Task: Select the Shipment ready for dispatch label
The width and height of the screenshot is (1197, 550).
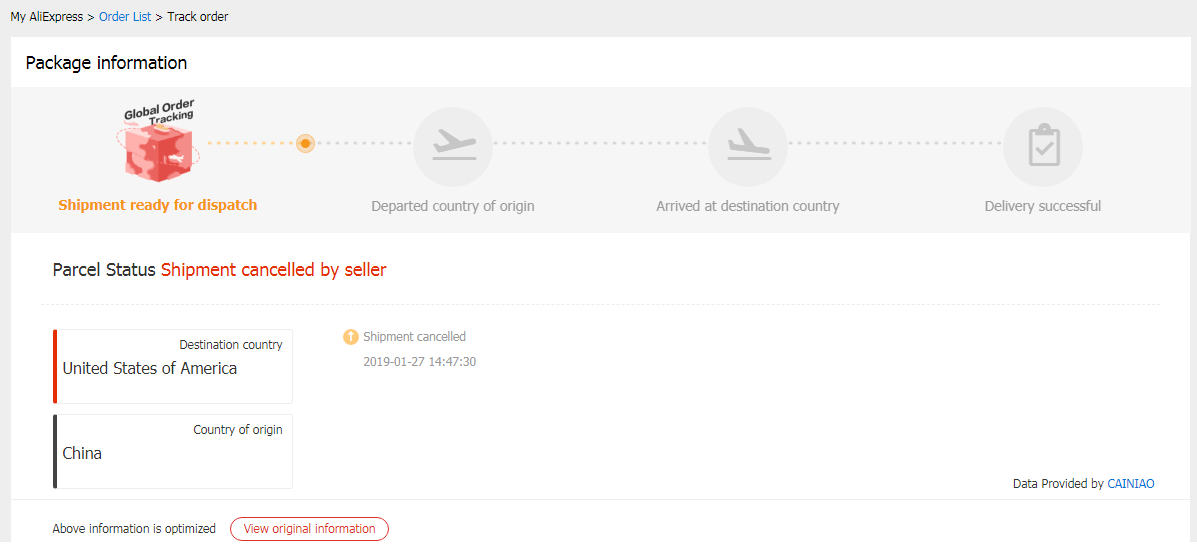Action: click(x=158, y=205)
